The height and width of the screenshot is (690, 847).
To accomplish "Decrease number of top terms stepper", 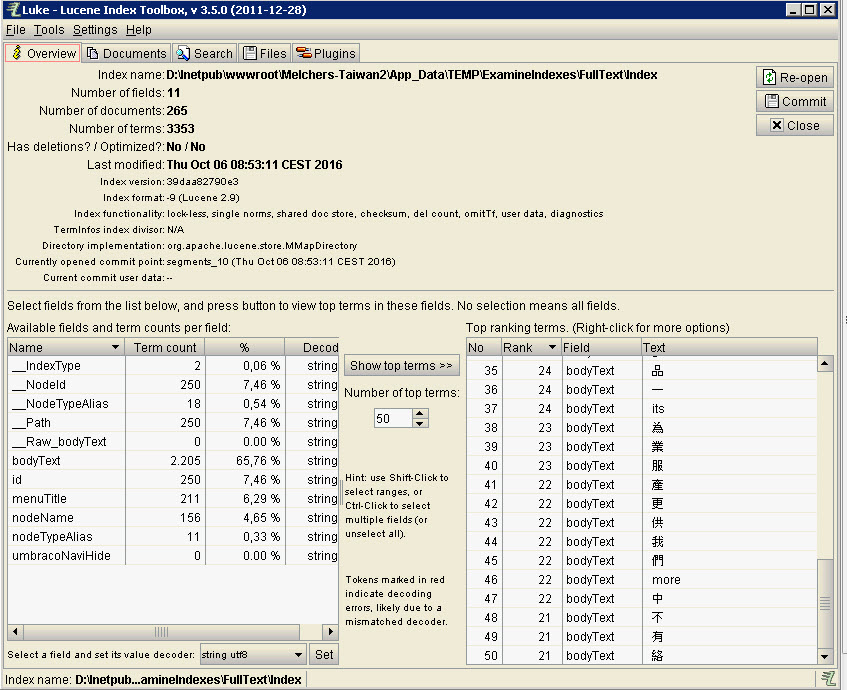I will (420, 423).
